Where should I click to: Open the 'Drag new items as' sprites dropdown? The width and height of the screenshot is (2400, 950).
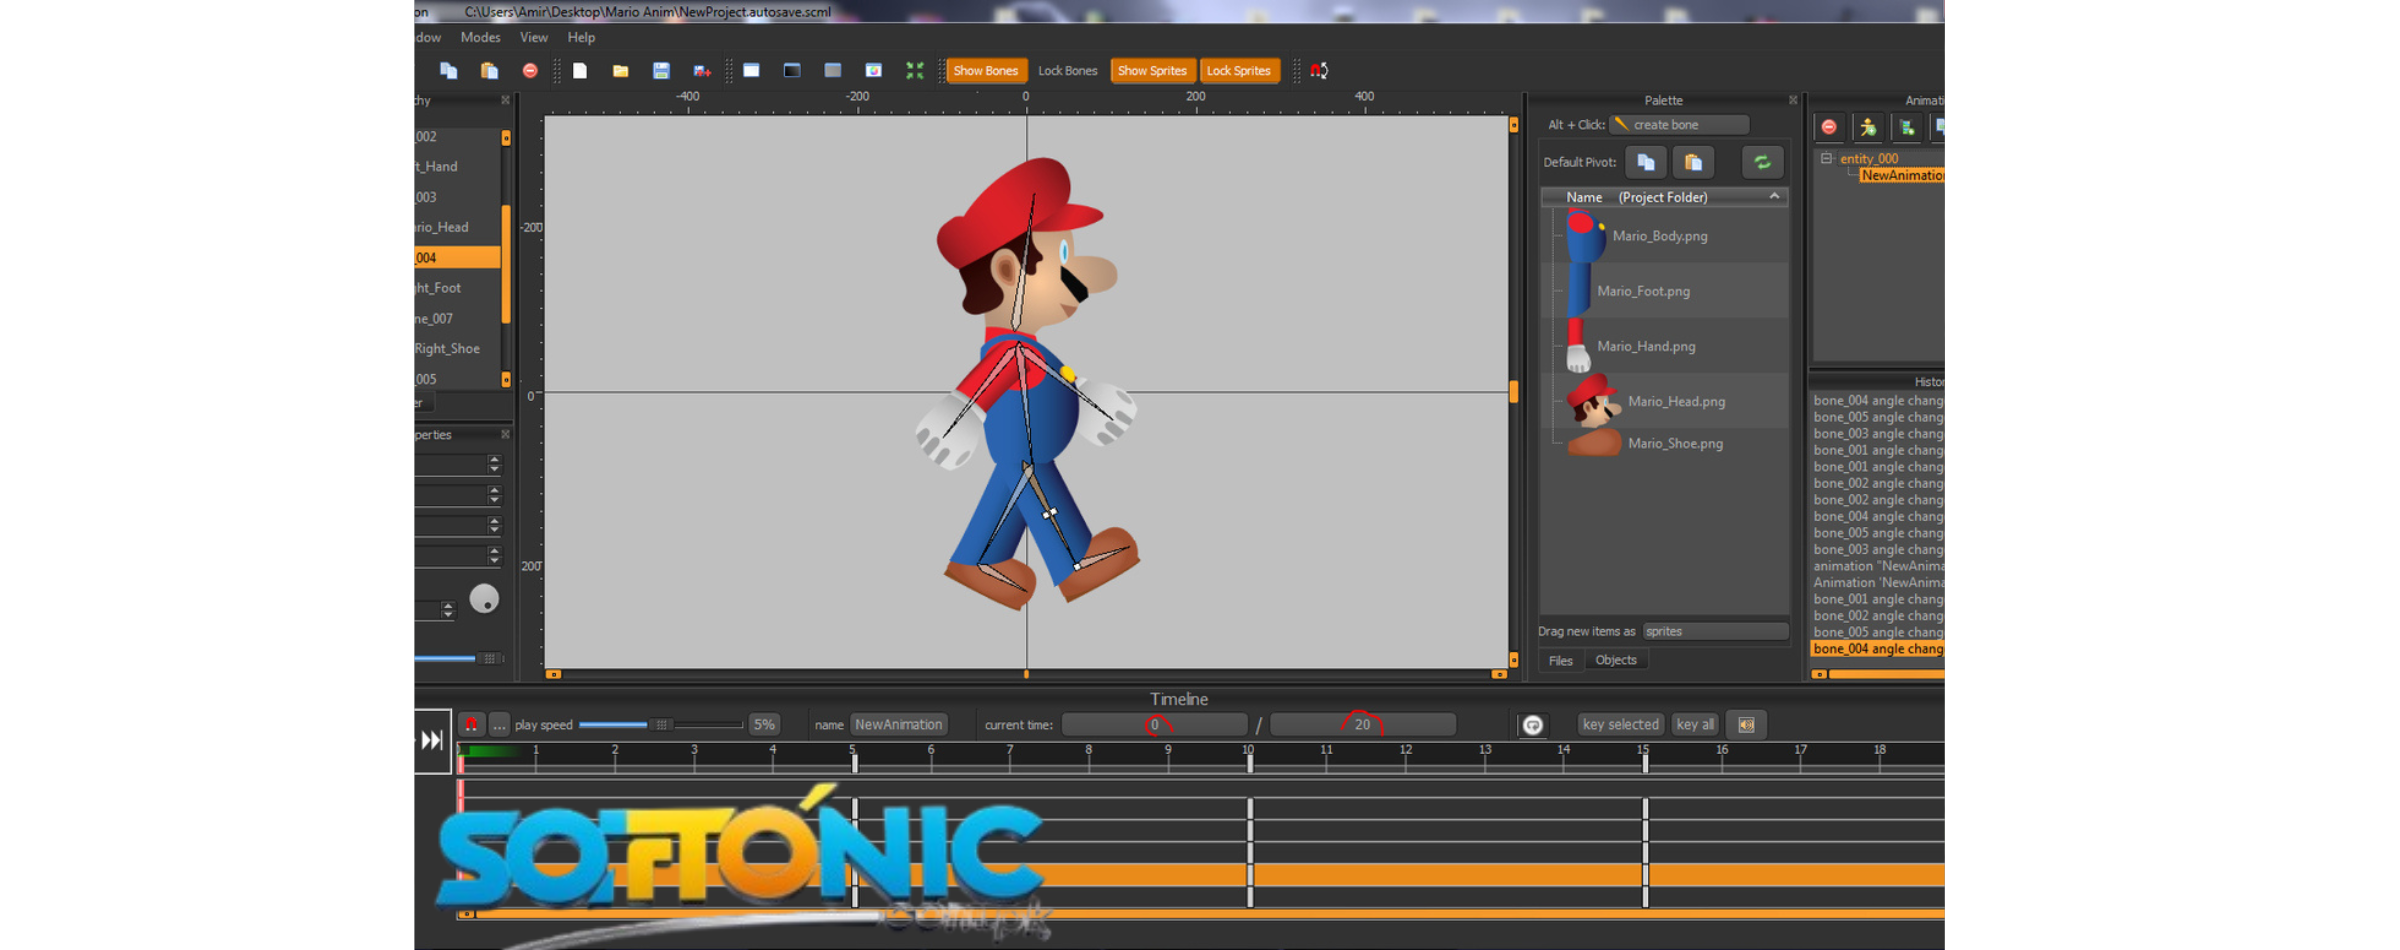(1715, 631)
